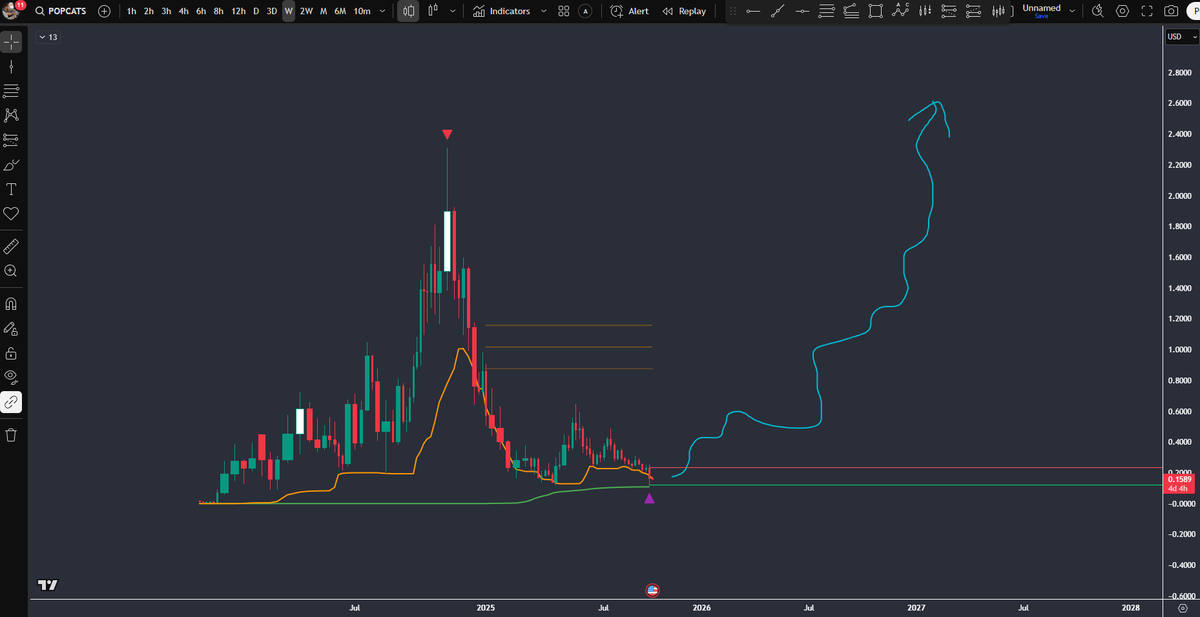Hide all drawings with the eye toggle

11,377
